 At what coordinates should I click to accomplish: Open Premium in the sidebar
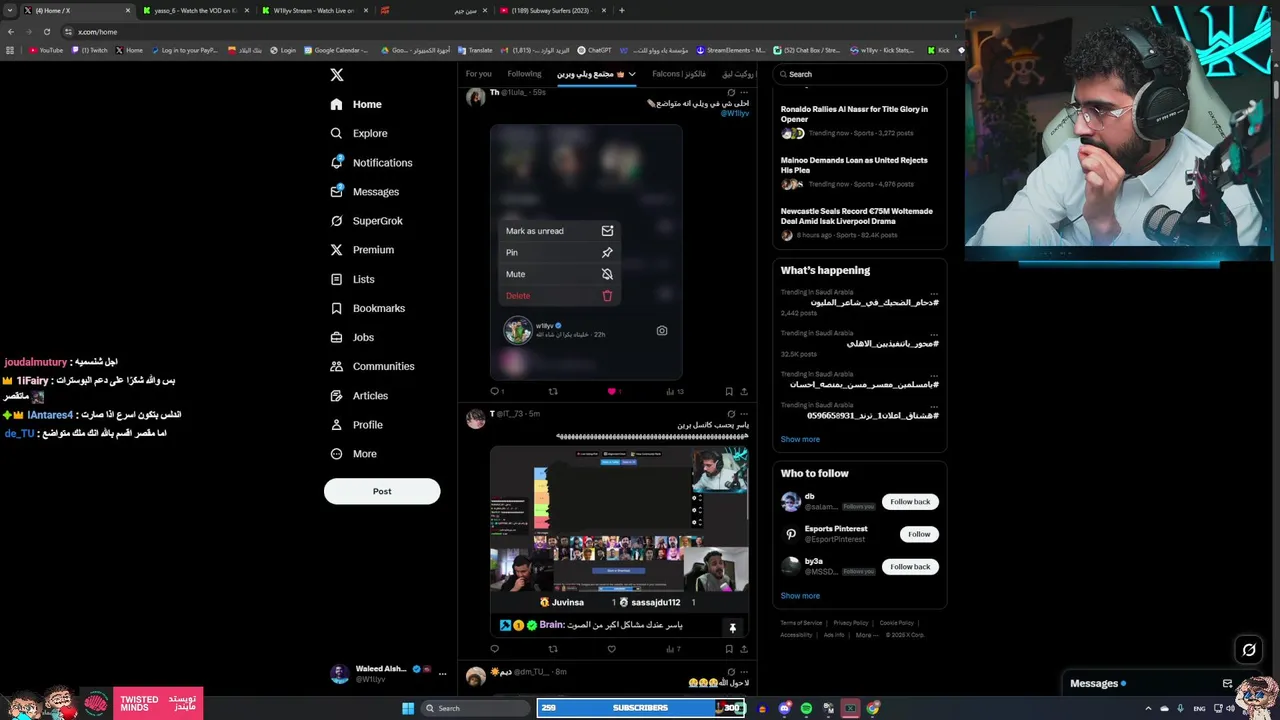361,250
